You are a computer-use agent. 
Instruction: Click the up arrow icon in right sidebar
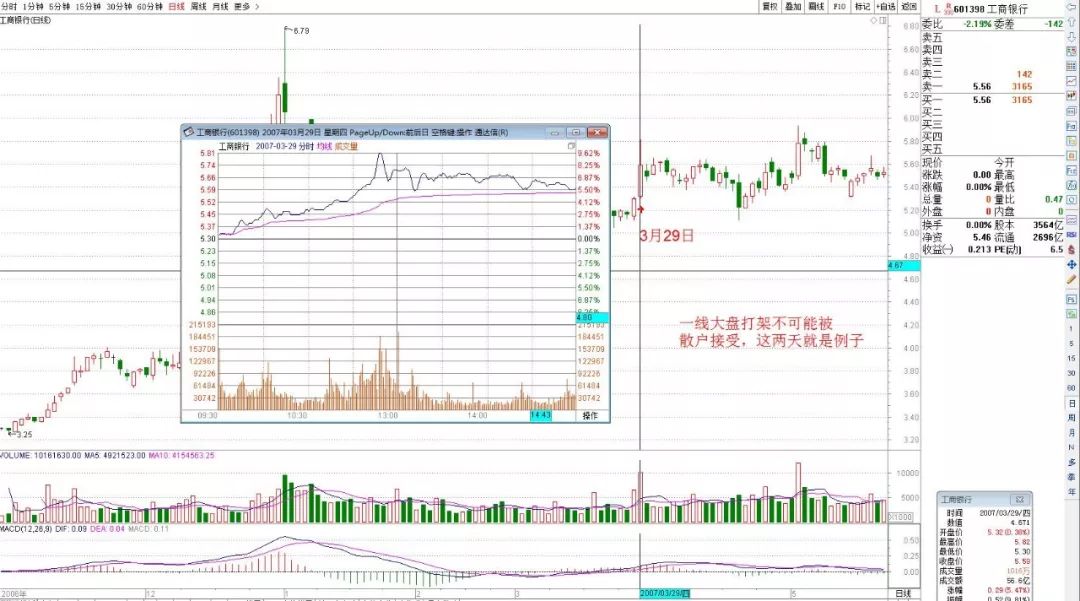click(x=1072, y=23)
